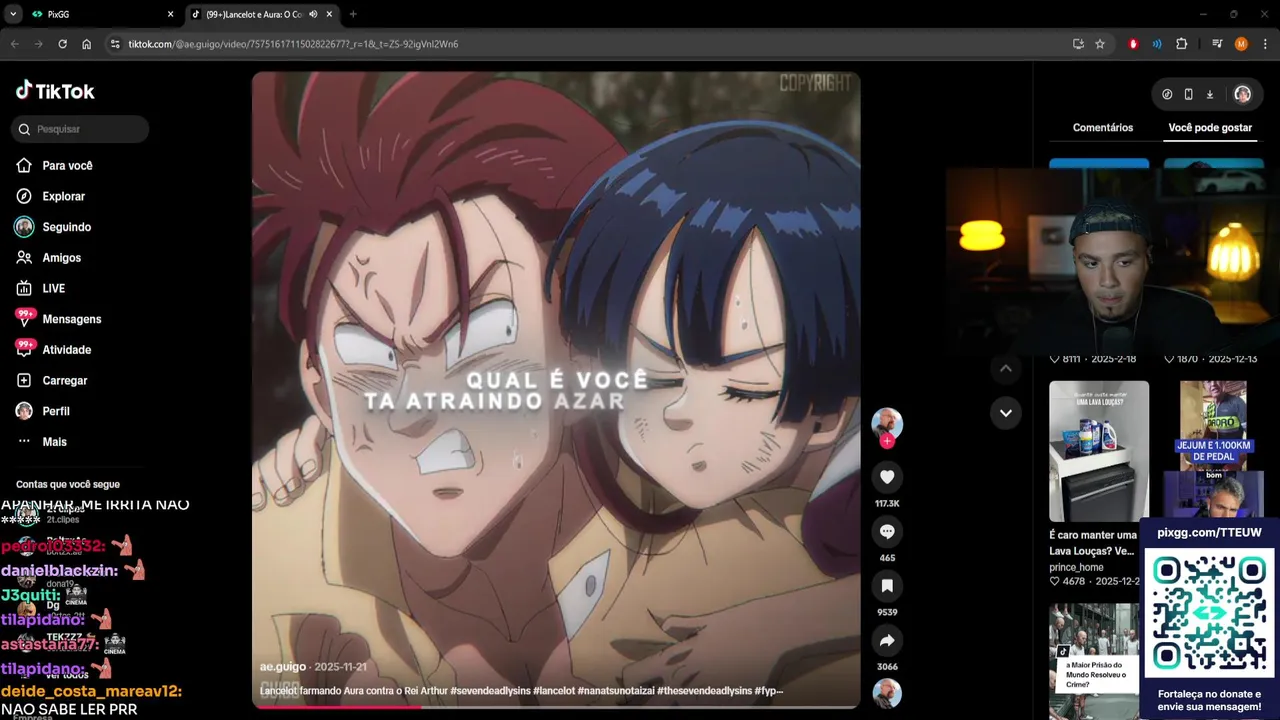Open the get-app phone icon
Screen dimensions: 1280x720
pos(1188,94)
